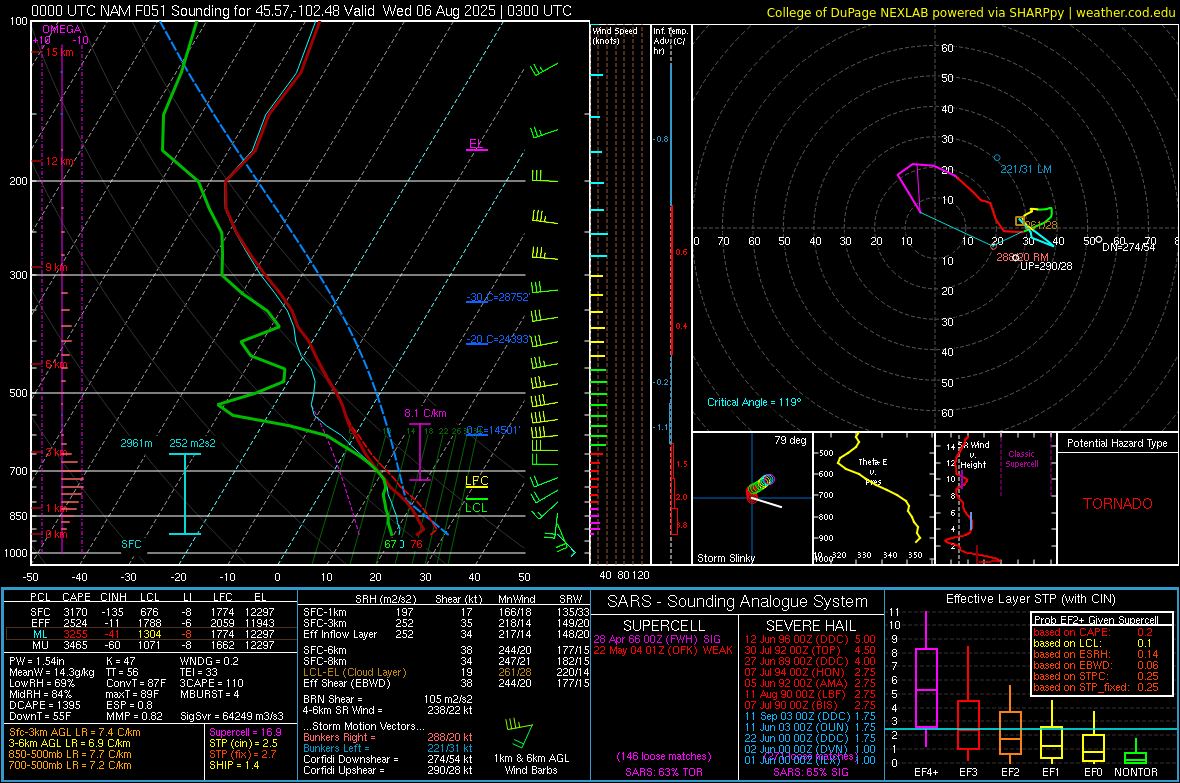
Task: Click the 8.1 C/km lapse rate label
Action: click(x=425, y=413)
